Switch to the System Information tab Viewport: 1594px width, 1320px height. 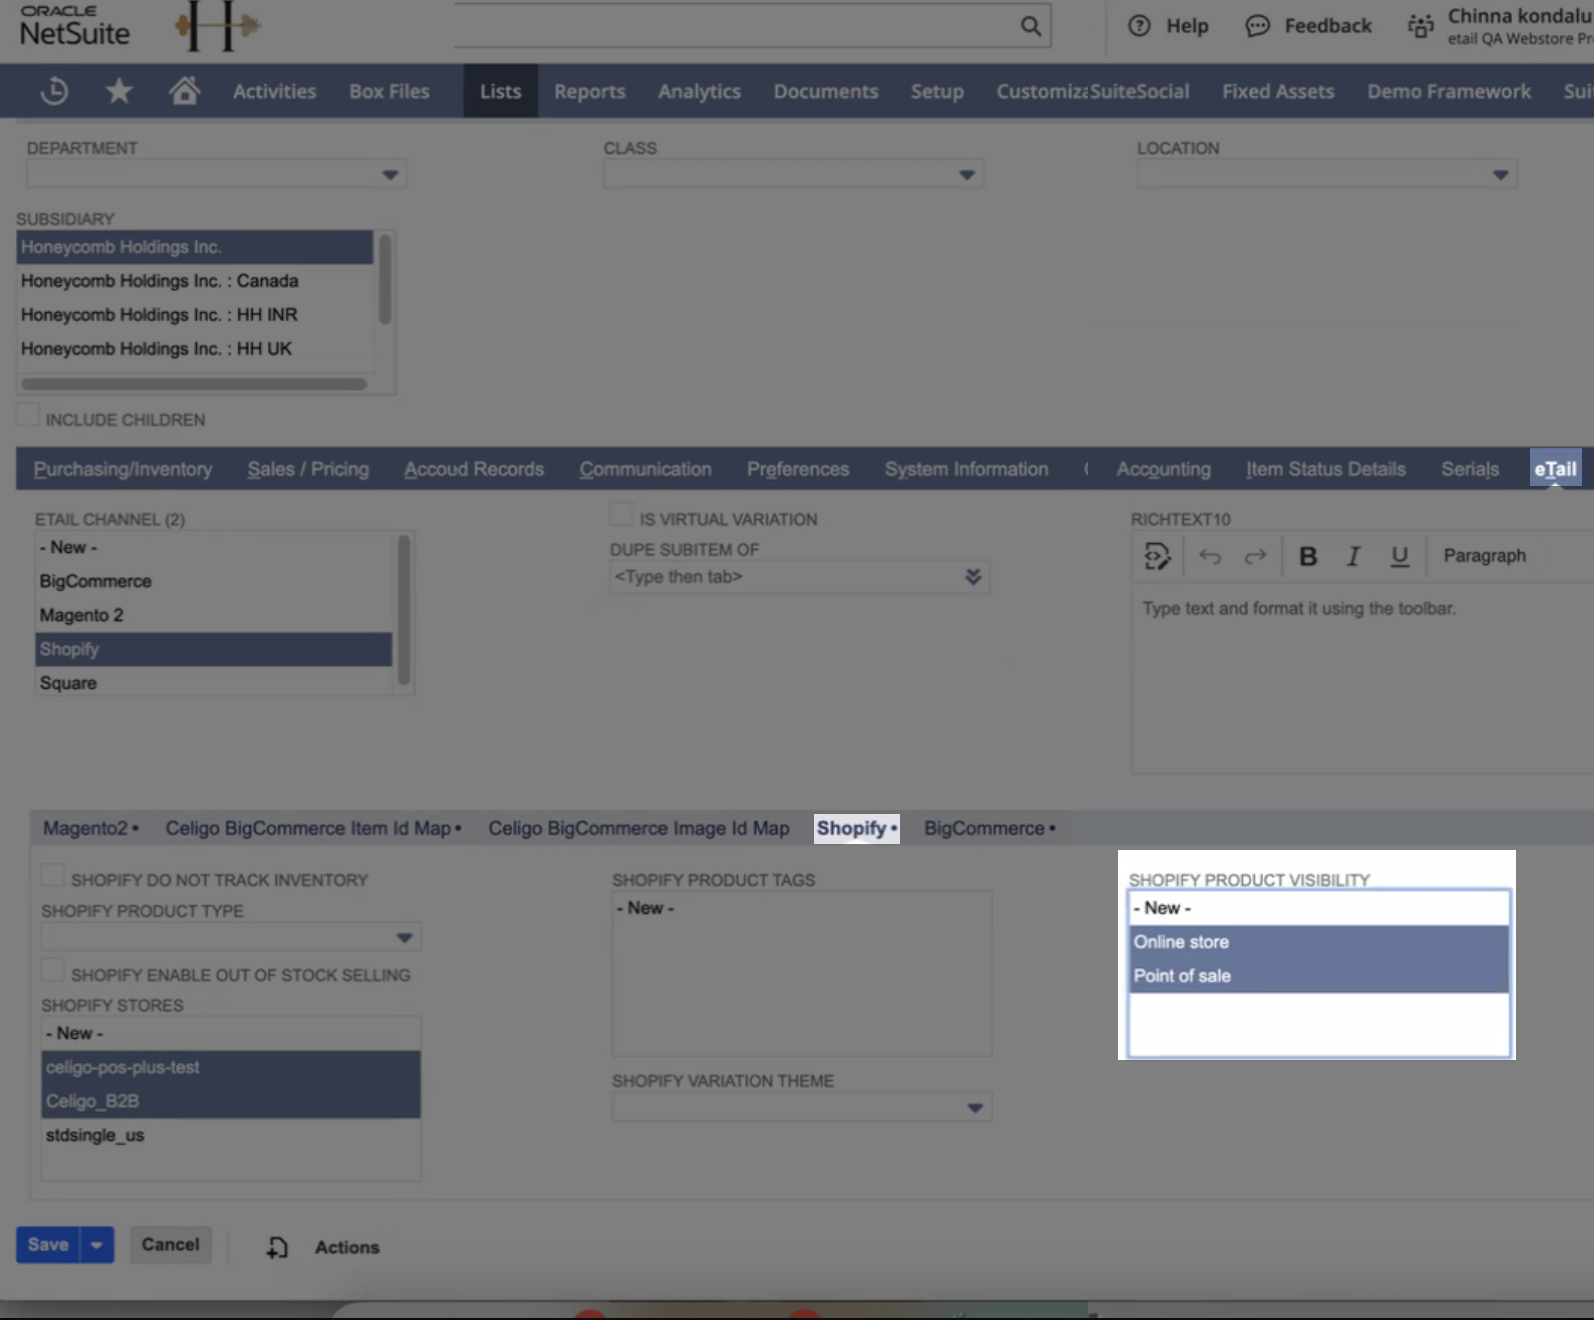tap(966, 469)
